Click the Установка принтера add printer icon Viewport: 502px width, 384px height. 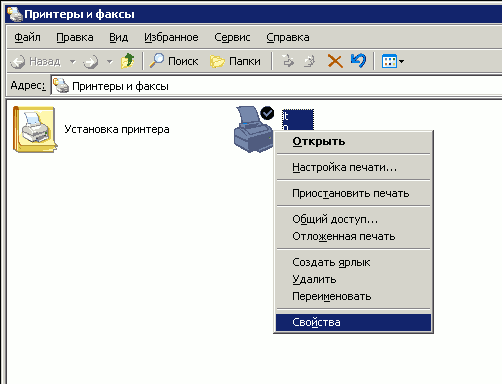click(x=35, y=129)
